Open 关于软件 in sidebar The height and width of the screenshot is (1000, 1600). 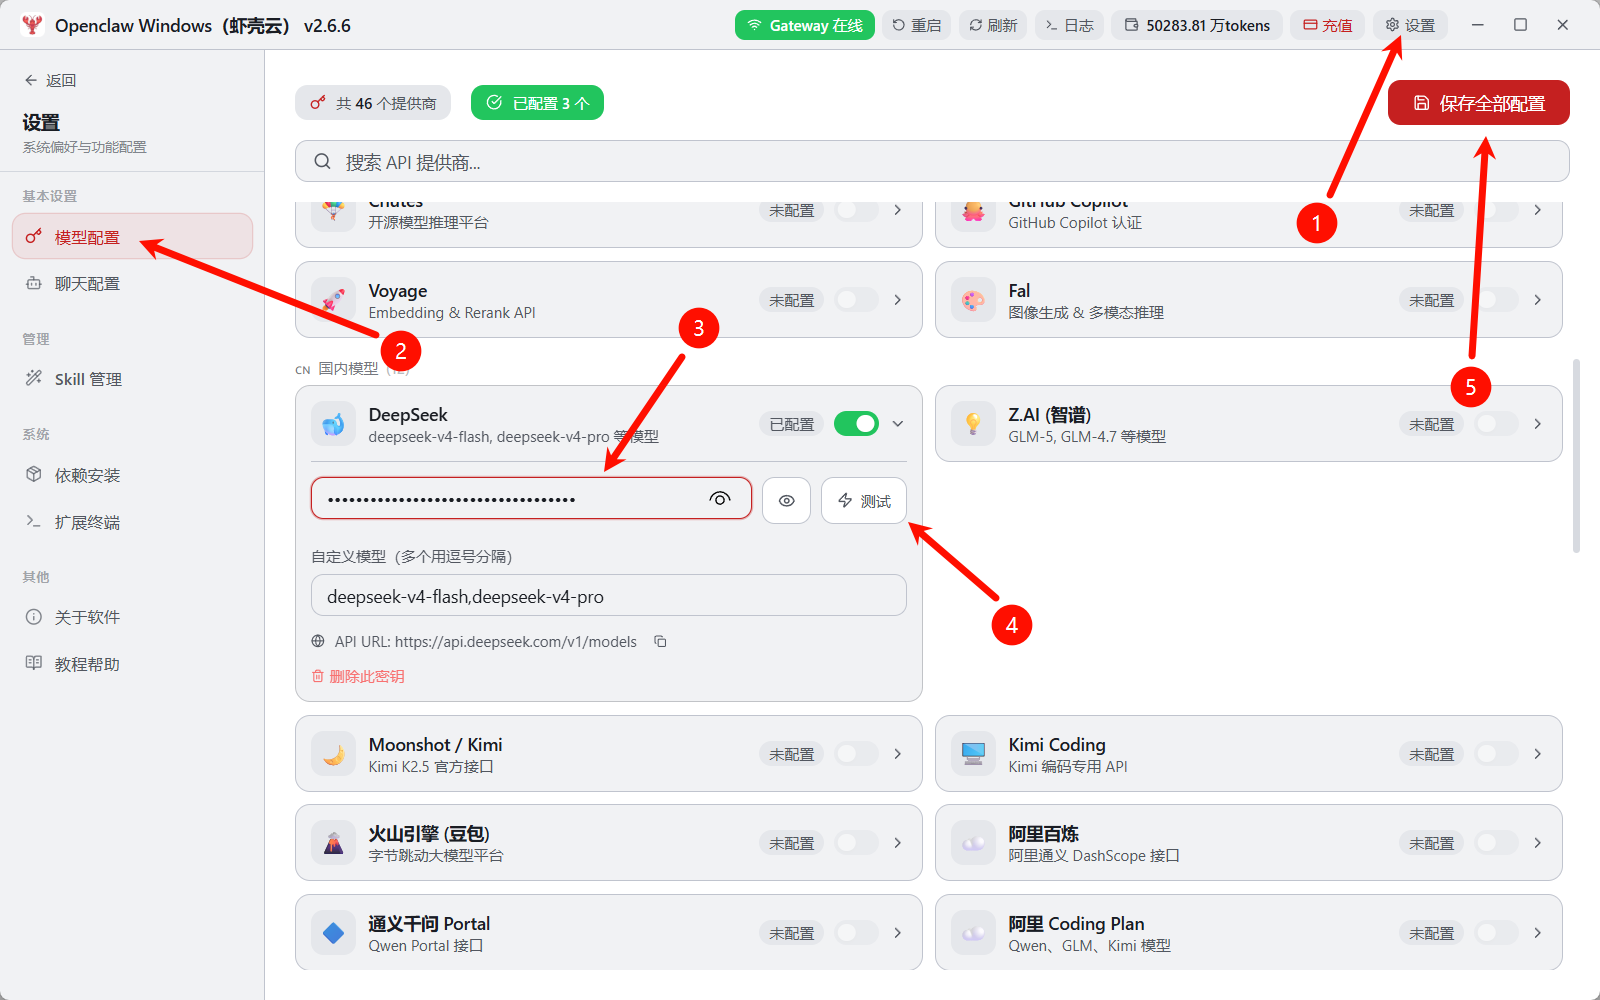(132, 617)
